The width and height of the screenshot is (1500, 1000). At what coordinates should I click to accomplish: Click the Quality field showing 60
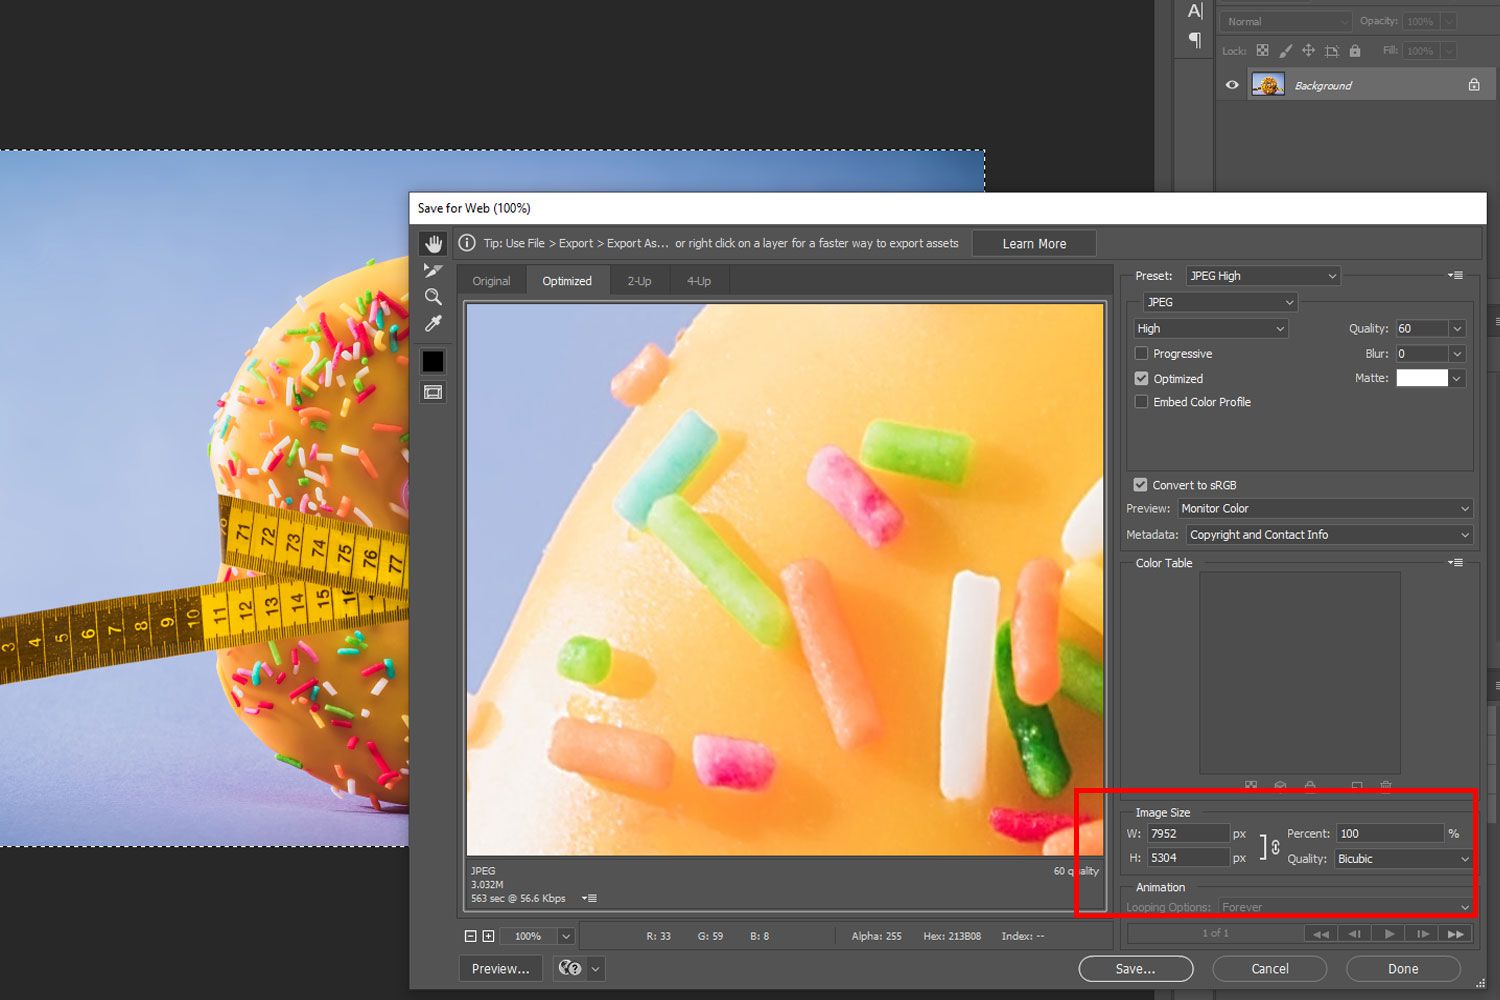tap(1422, 329)
